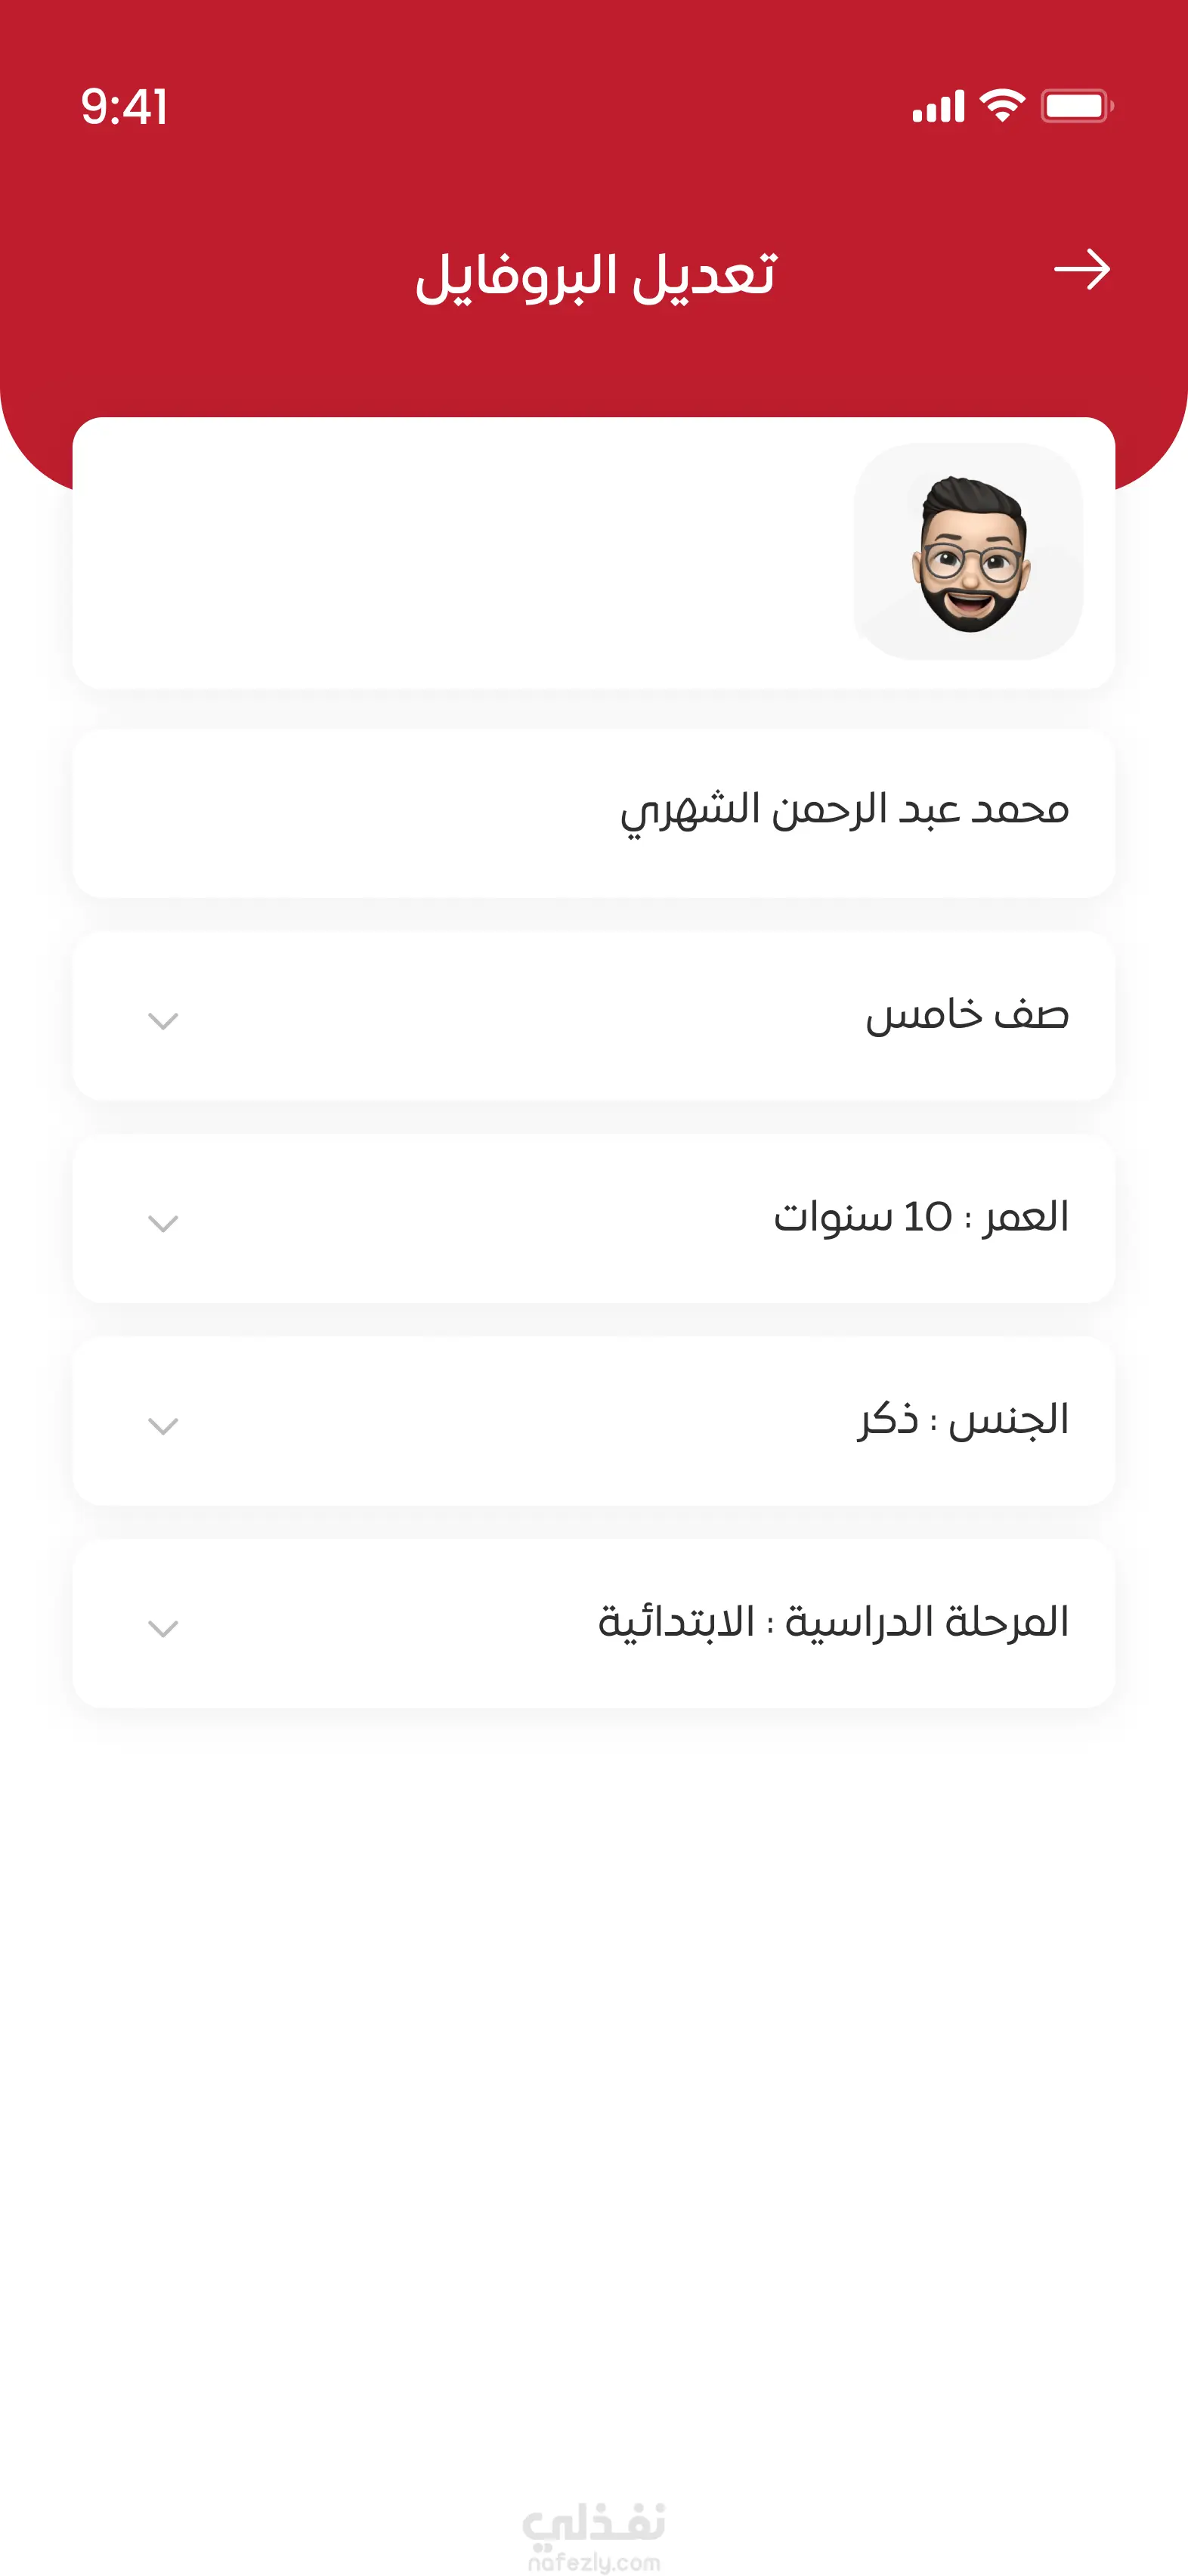Select the العمر : 10 سنوات field text
This screenshot has width=1188, height=2576.
coord(920,1218)
